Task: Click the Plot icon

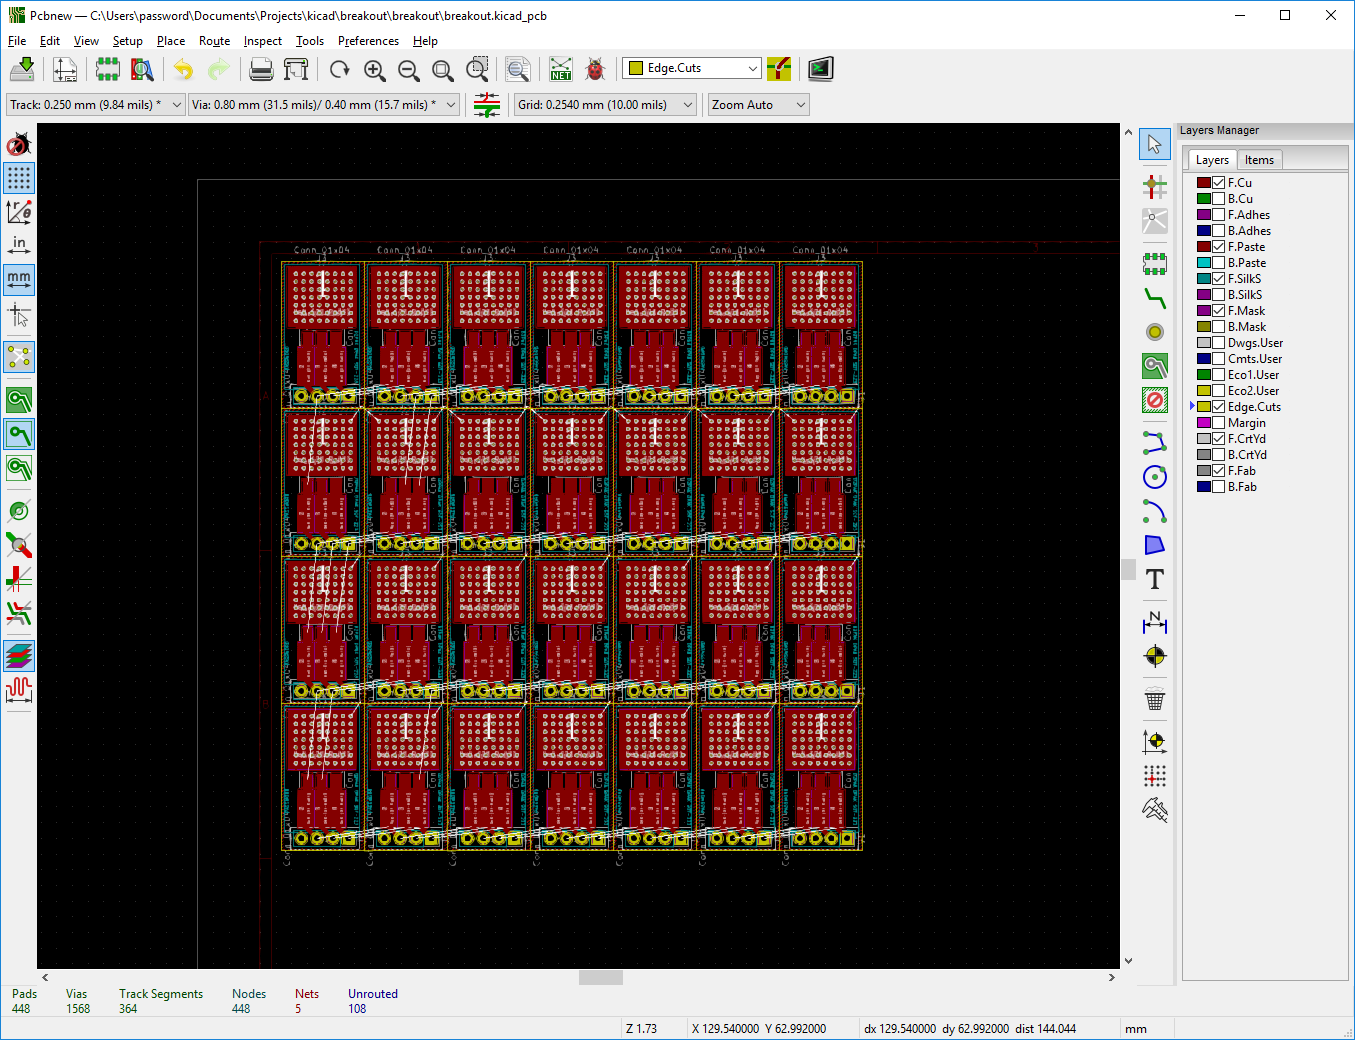Action: click(296, 69)
